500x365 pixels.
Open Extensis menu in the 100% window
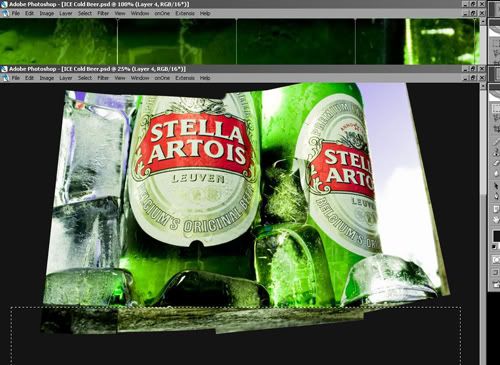tap(185, 13)
